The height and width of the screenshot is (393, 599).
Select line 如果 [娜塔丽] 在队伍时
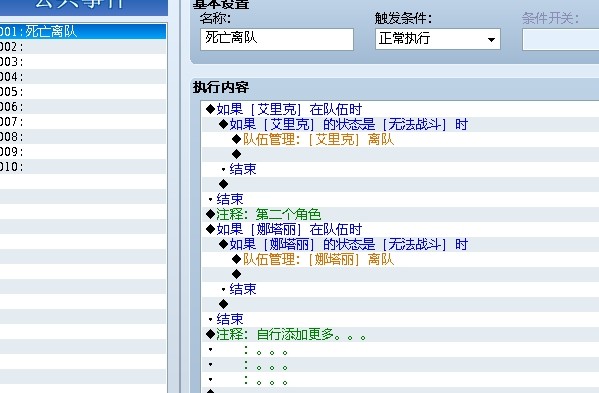[400, 230]
